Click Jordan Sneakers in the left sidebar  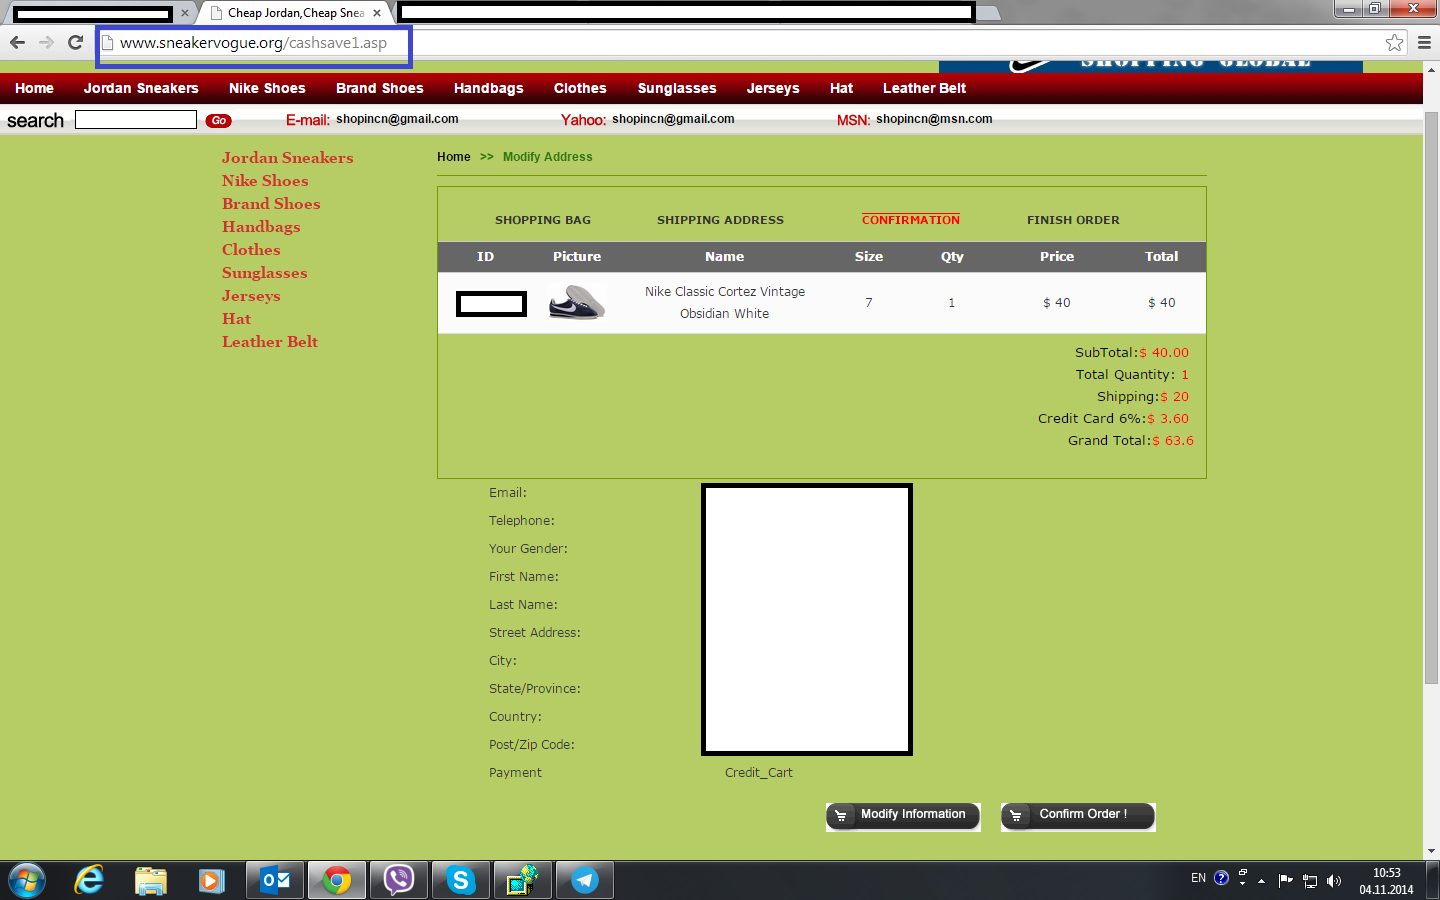coord(288,158)
